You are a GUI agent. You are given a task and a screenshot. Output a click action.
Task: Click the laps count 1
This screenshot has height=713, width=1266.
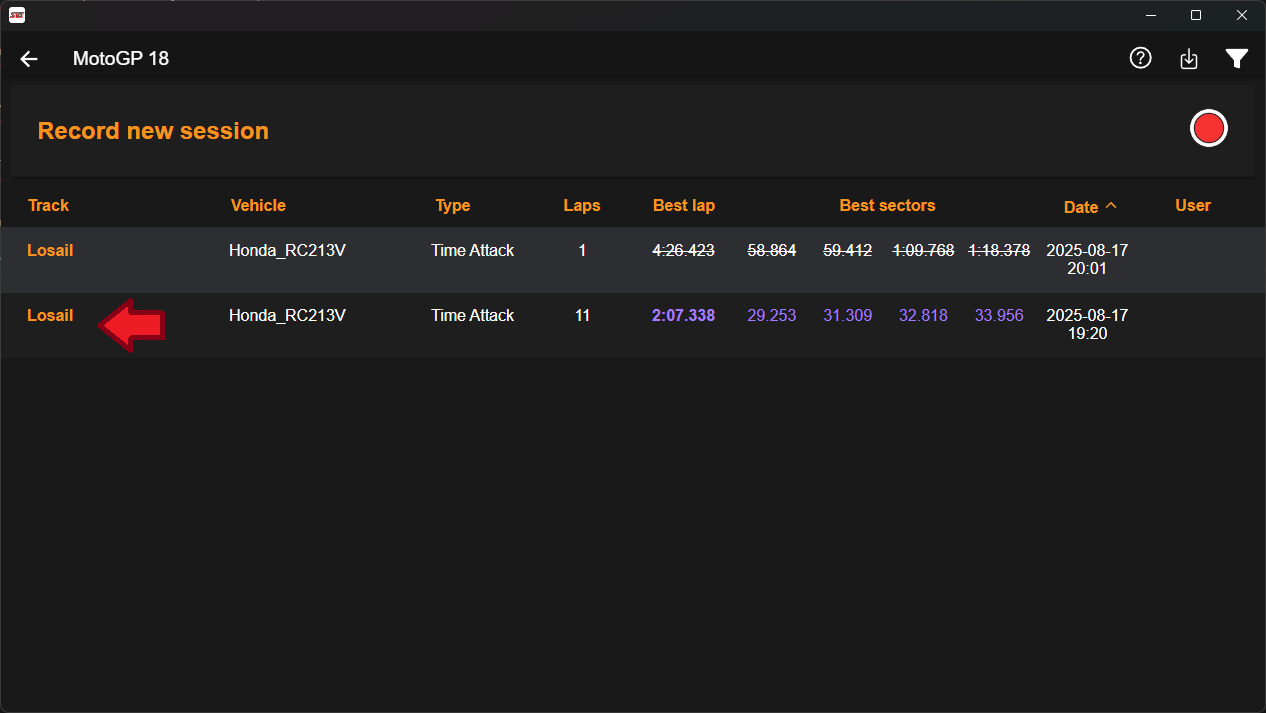click(x=582, y=250)
